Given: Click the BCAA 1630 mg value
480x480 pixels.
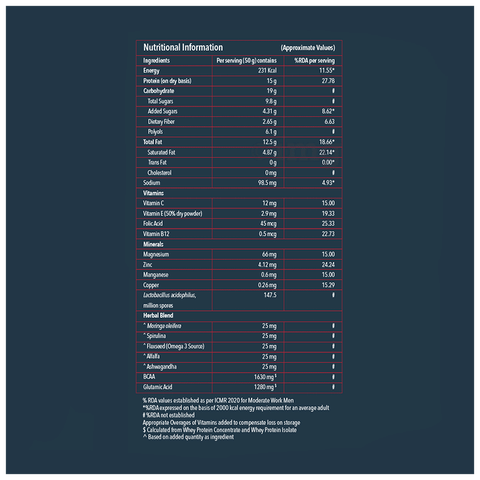Looking at the screenshot, I should tap(265, 377).
